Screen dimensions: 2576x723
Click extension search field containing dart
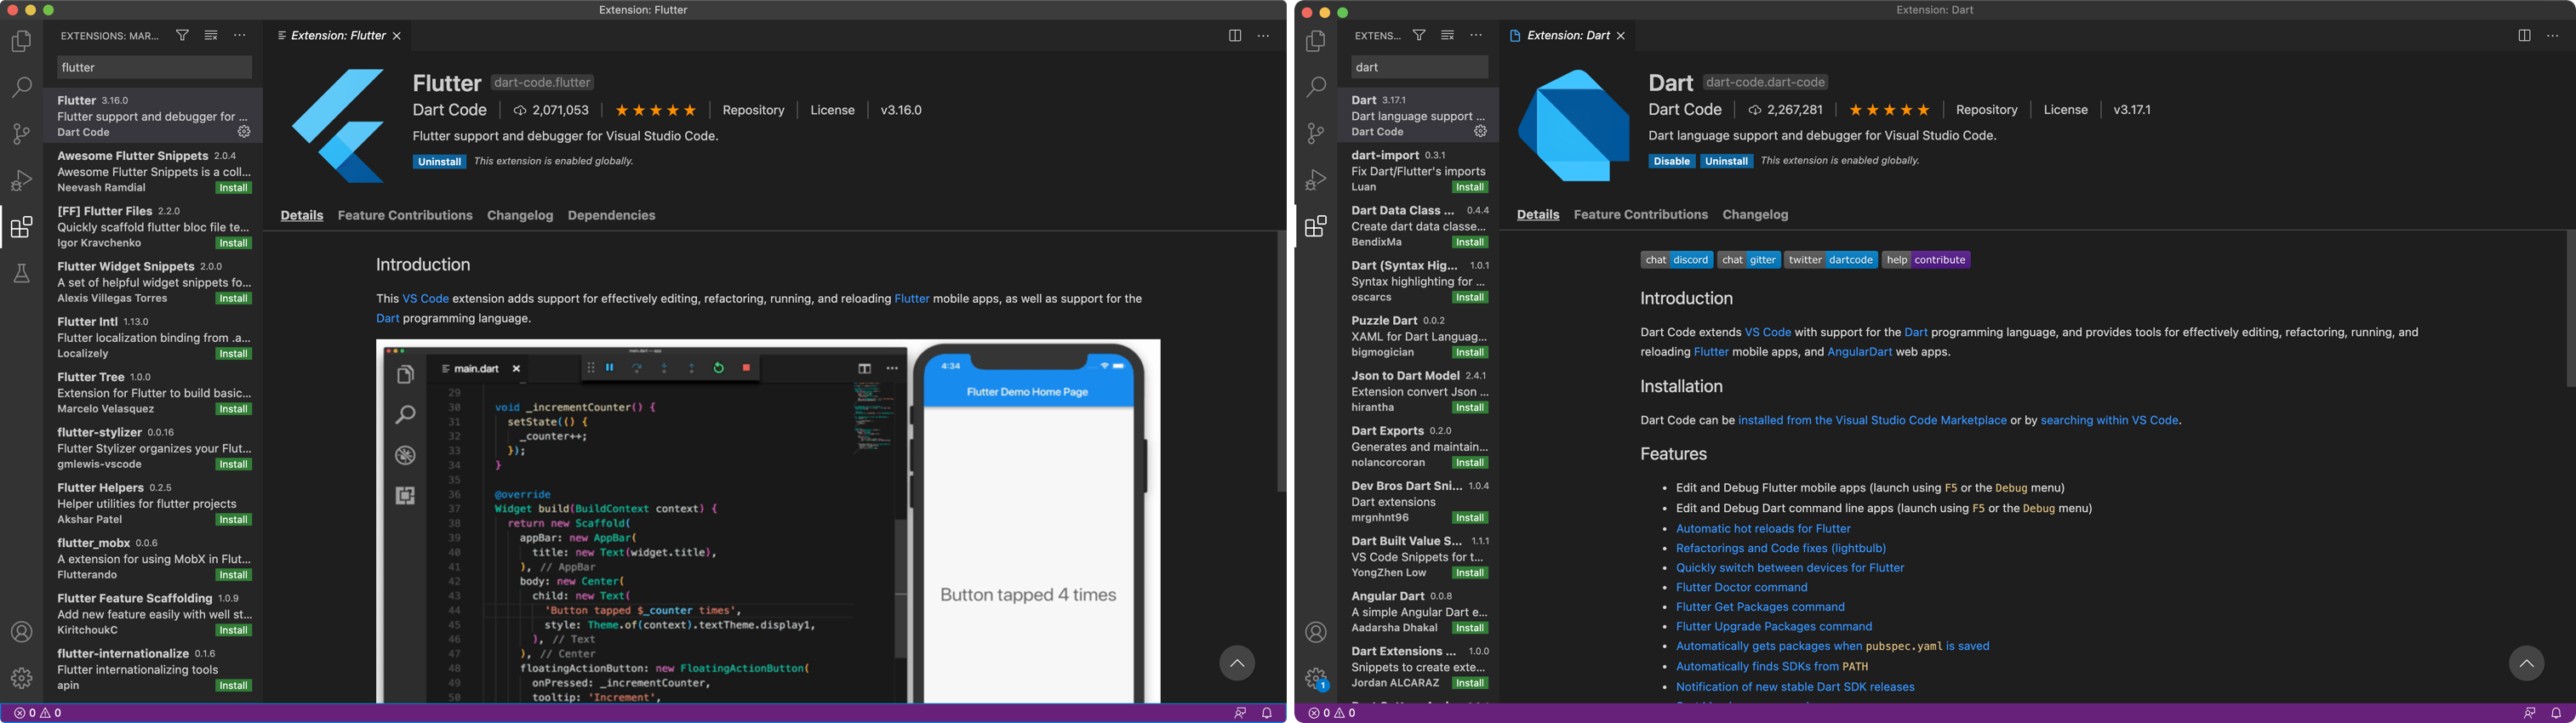(1419, 67)
